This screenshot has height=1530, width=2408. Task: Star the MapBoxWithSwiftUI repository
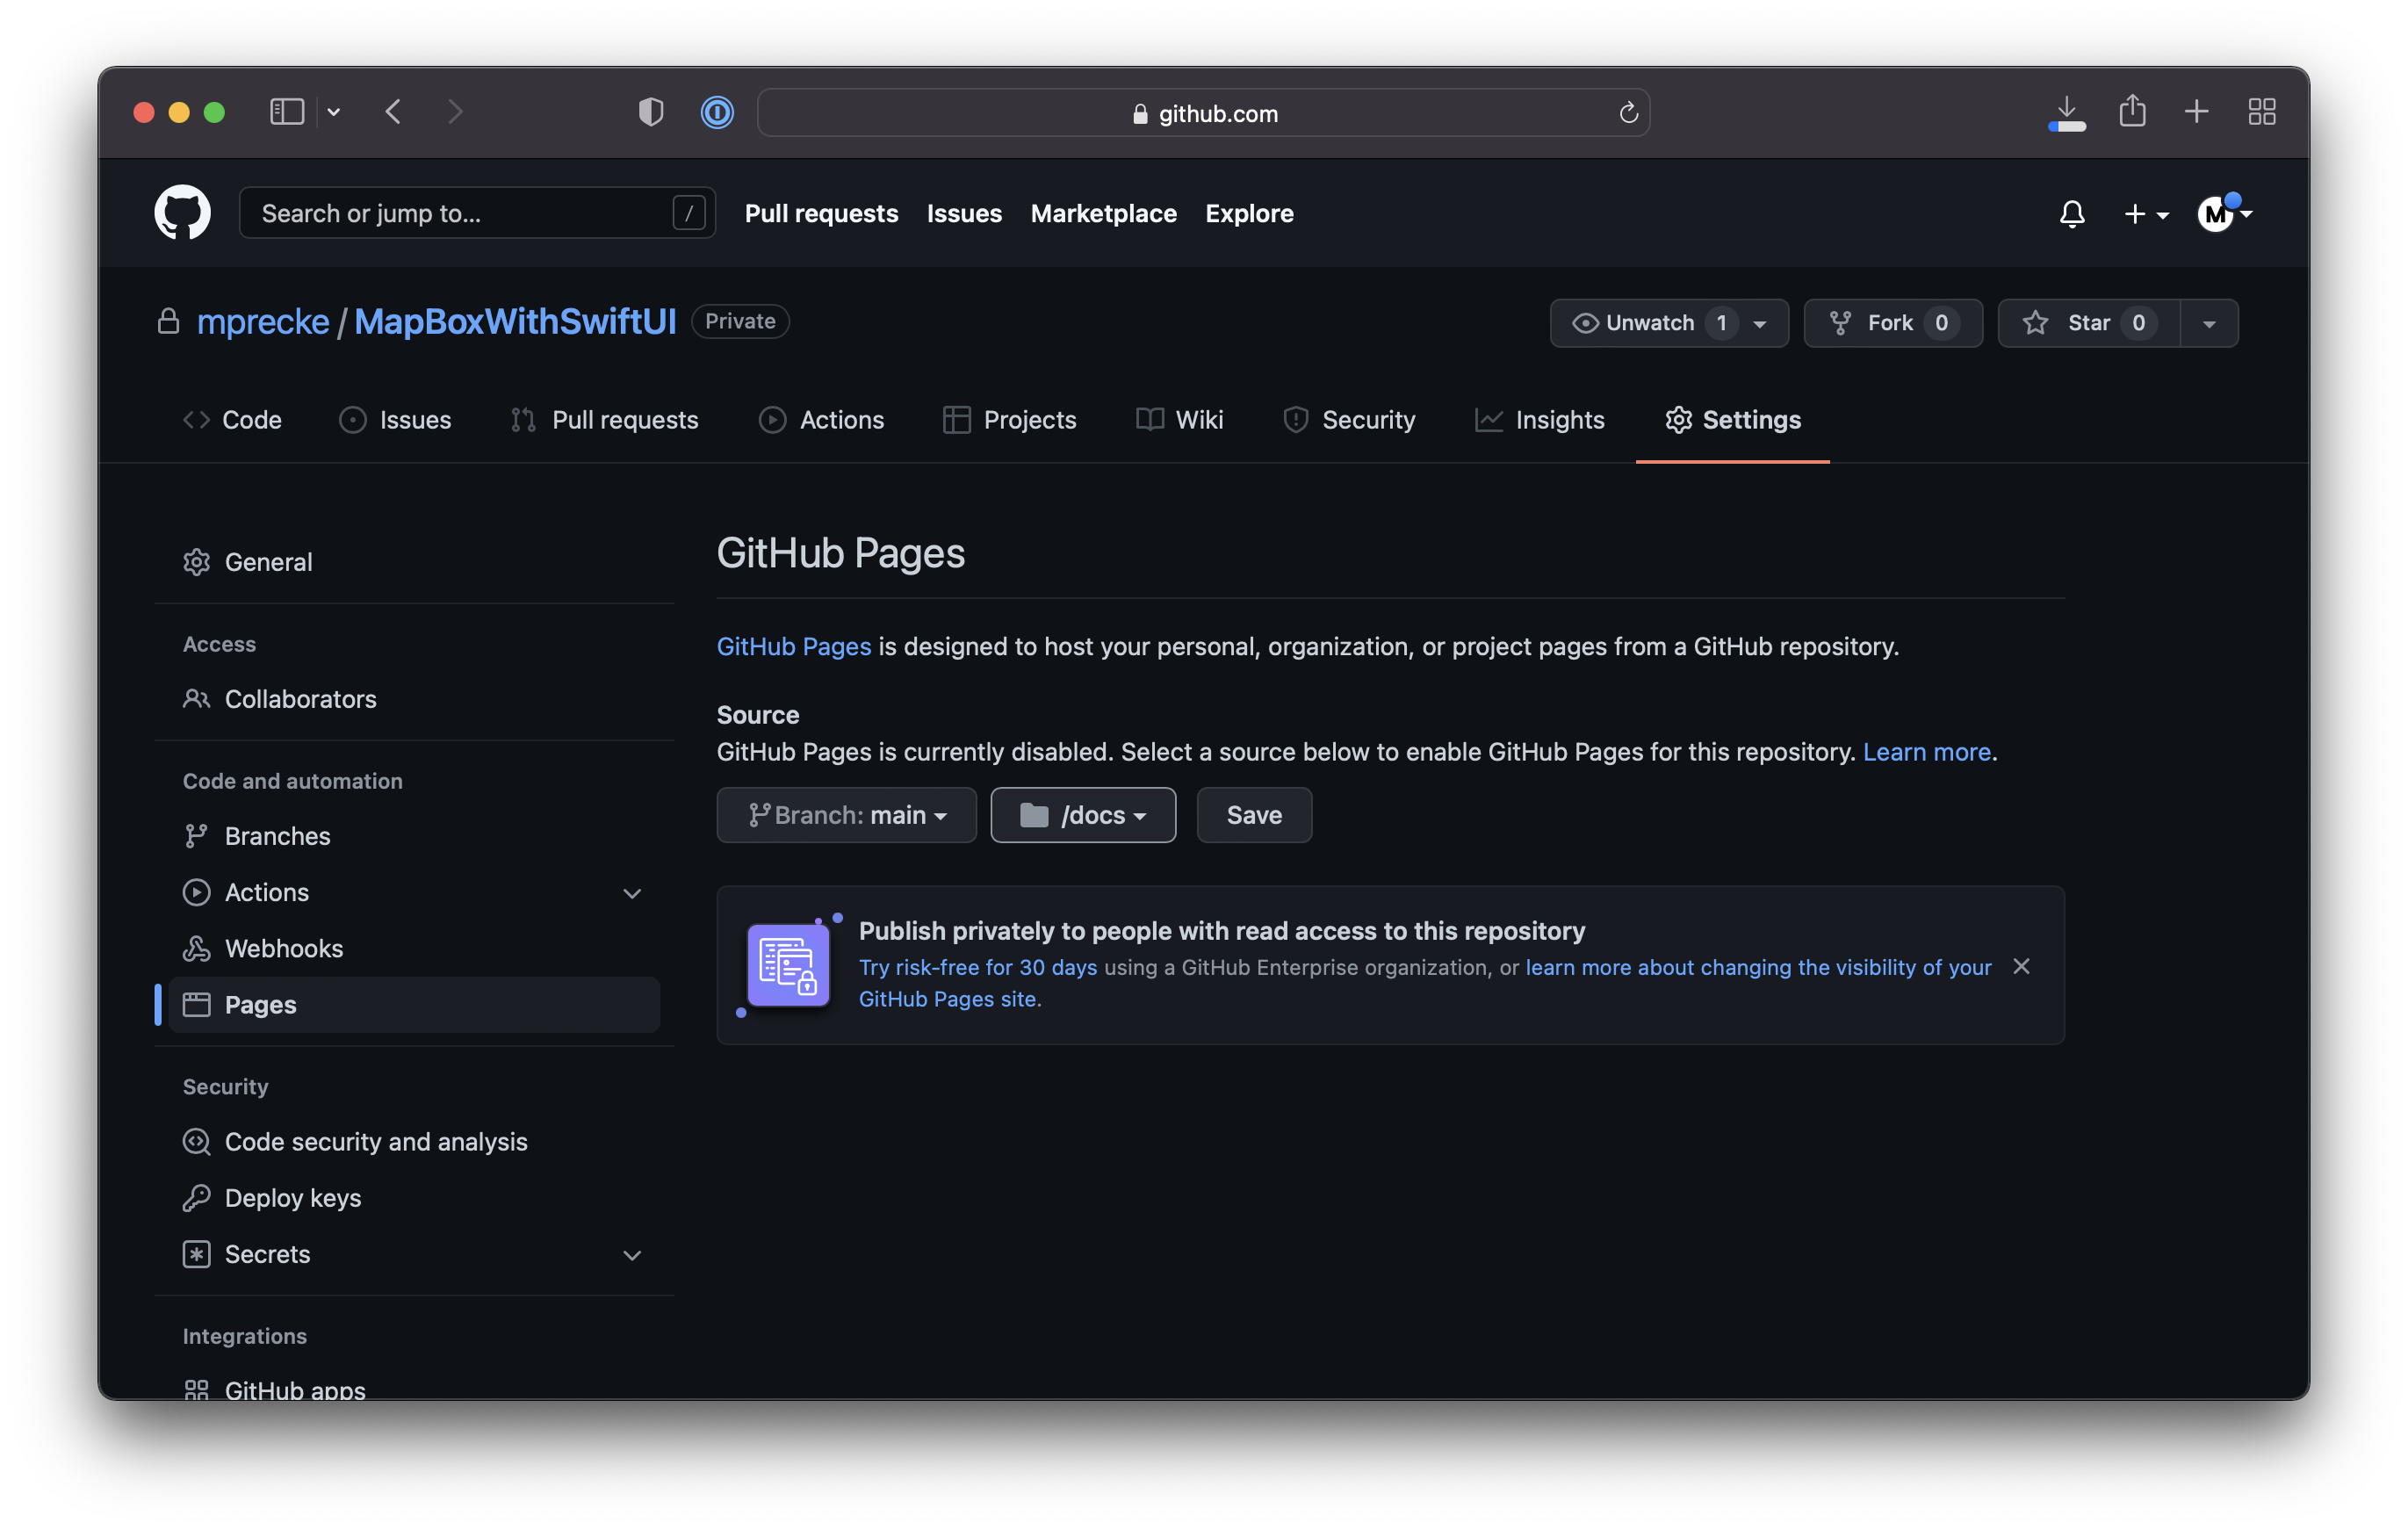coord(2086,323)
